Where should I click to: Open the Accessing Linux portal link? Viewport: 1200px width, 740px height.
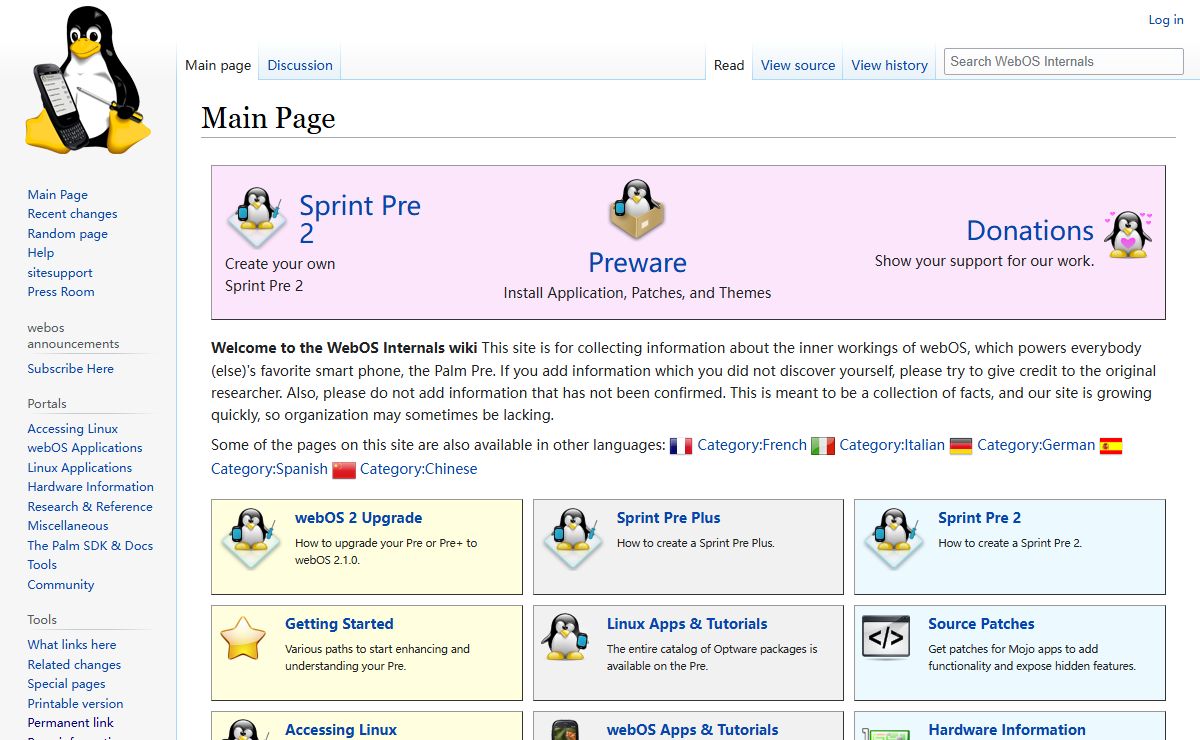tap(73, 429)
